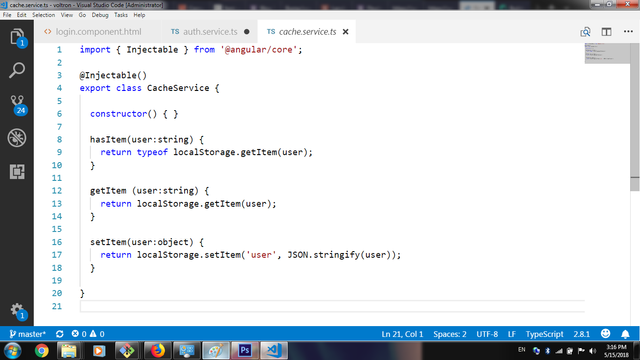Close the cache.service.ts tab
Screen dimensions: 640x360
click(x=345, y=31)
